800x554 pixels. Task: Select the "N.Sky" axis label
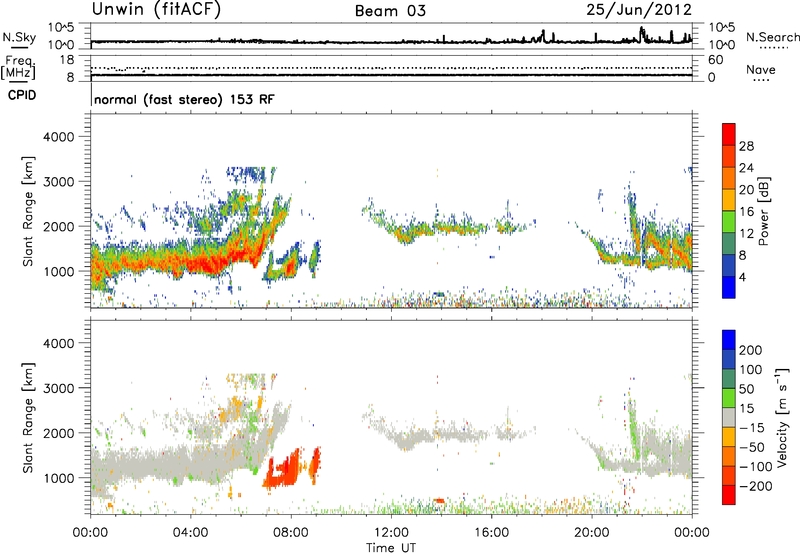(19, 37)
